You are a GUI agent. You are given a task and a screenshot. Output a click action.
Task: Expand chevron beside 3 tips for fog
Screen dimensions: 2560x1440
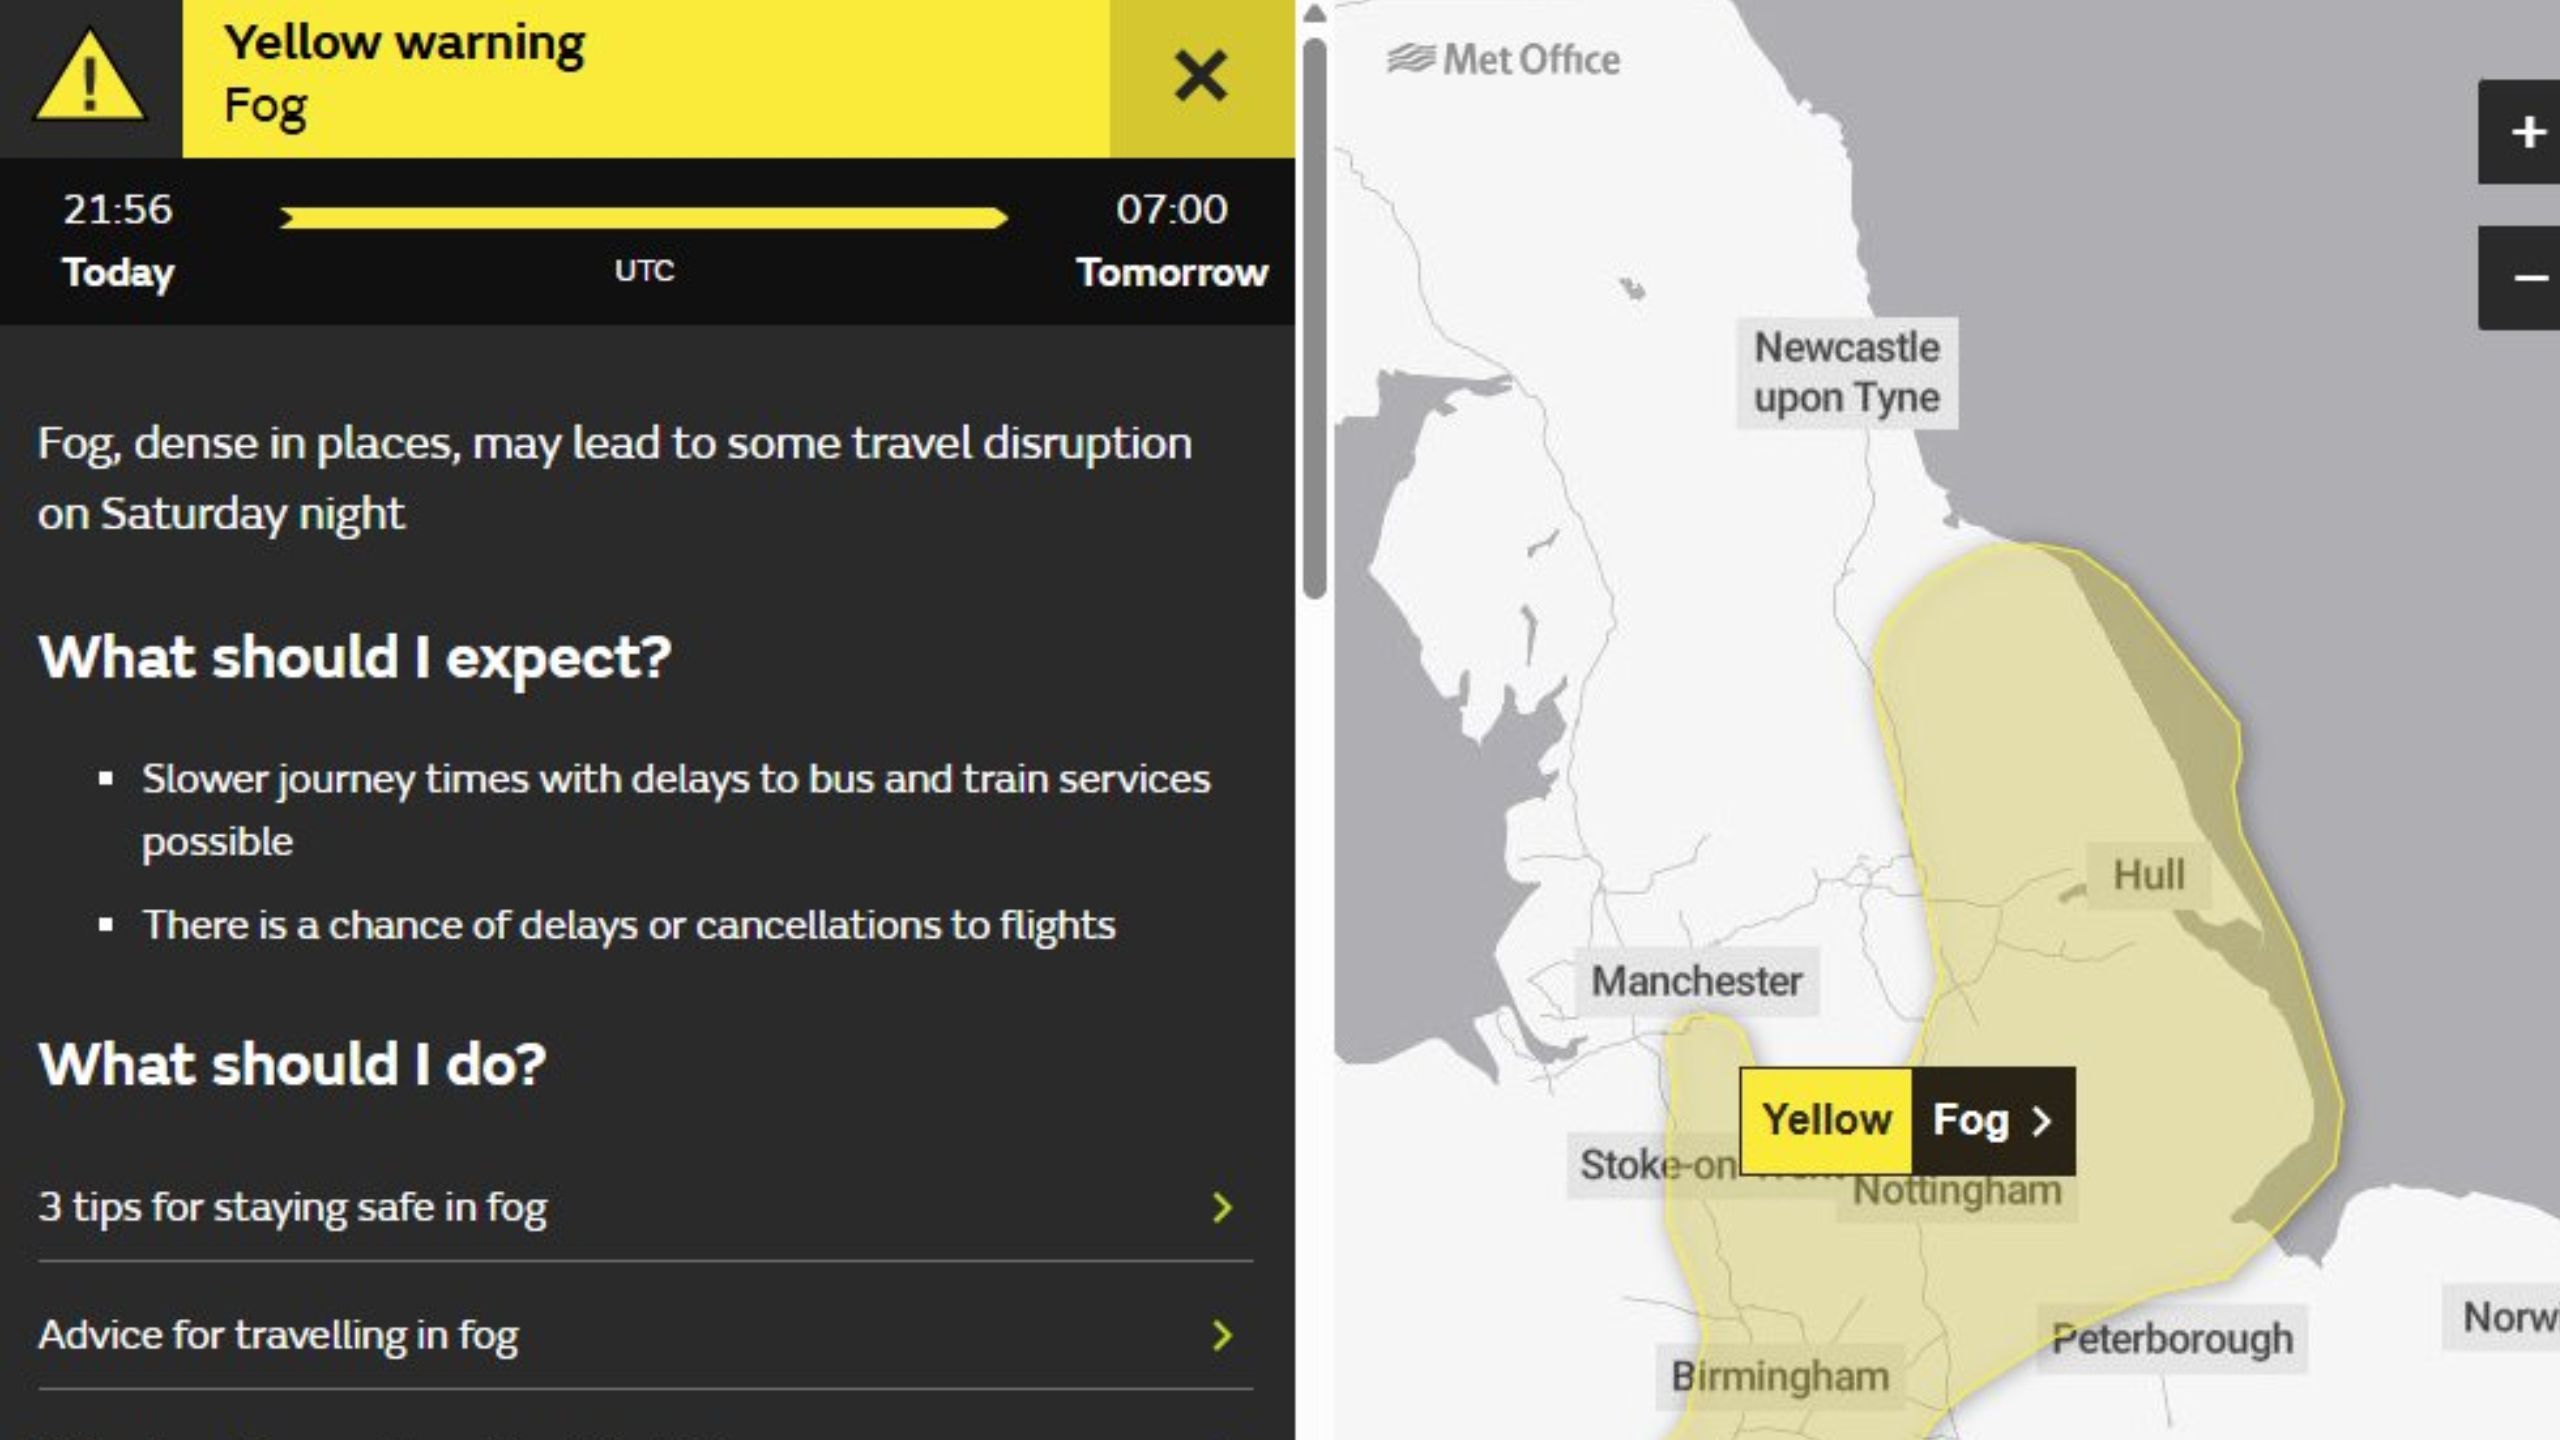tap(1222, 1207)
